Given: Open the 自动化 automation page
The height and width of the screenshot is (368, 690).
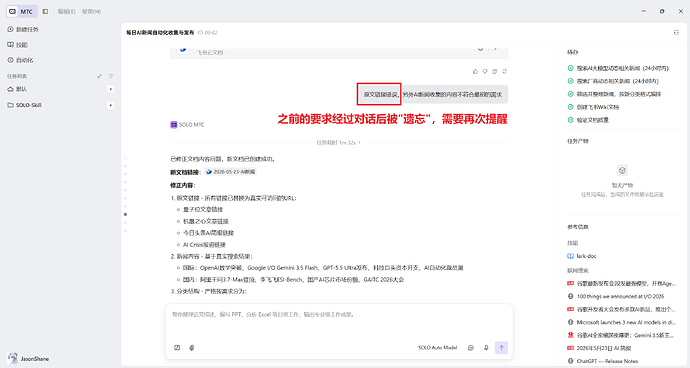Looking at the screenshot, I should click(x=20, y=60).
